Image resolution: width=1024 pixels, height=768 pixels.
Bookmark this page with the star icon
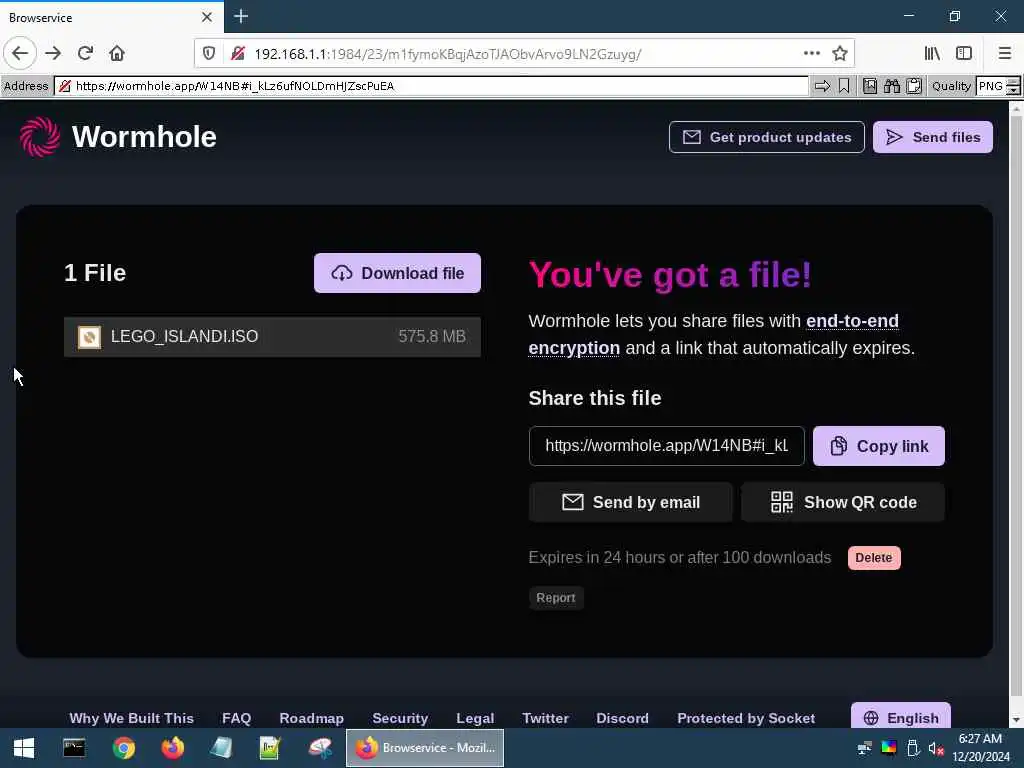840,53
